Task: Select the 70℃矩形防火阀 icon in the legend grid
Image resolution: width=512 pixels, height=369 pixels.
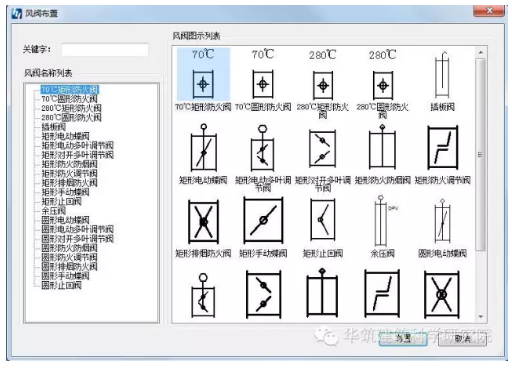Action: click(203, 75)
